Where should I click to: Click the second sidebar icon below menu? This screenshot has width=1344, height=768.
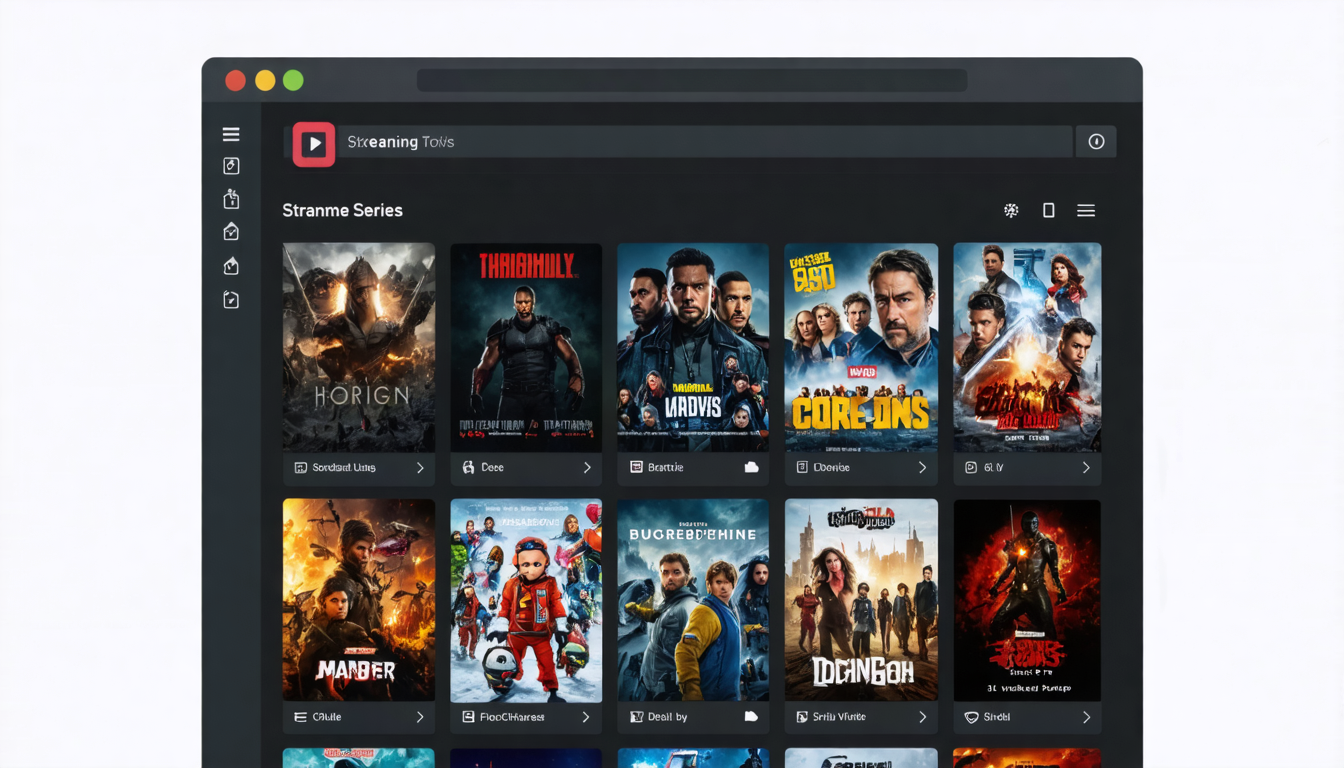(x=231, y=199)
